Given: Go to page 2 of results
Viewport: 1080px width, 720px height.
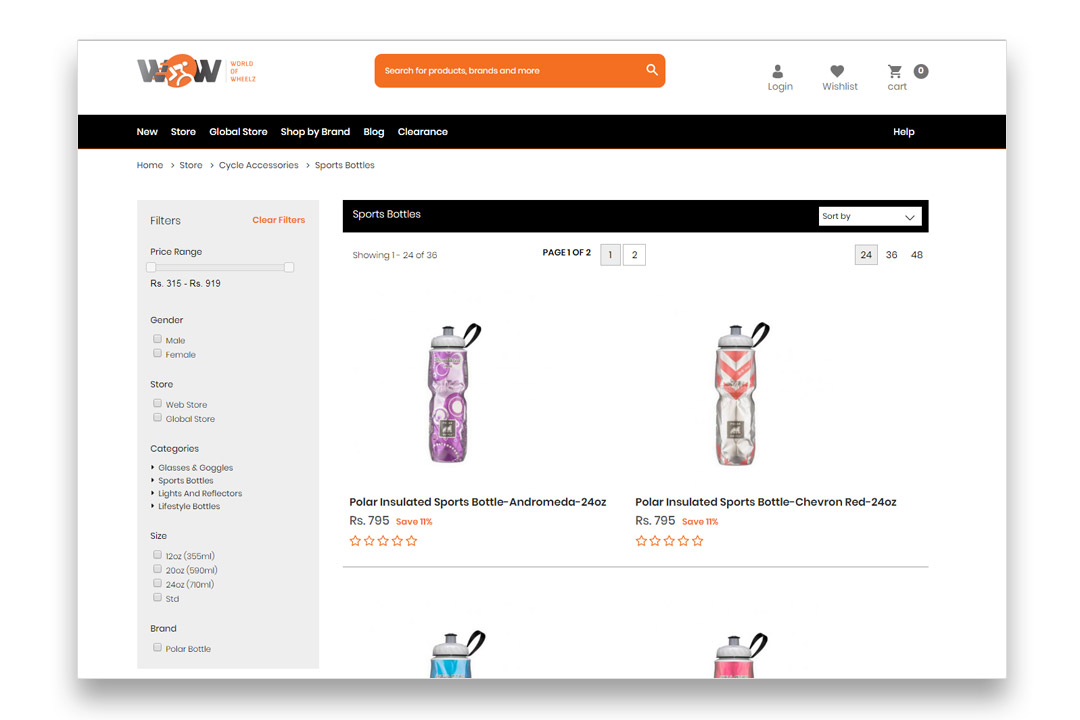Looking at the screenshot, I should tap(634, 255).
